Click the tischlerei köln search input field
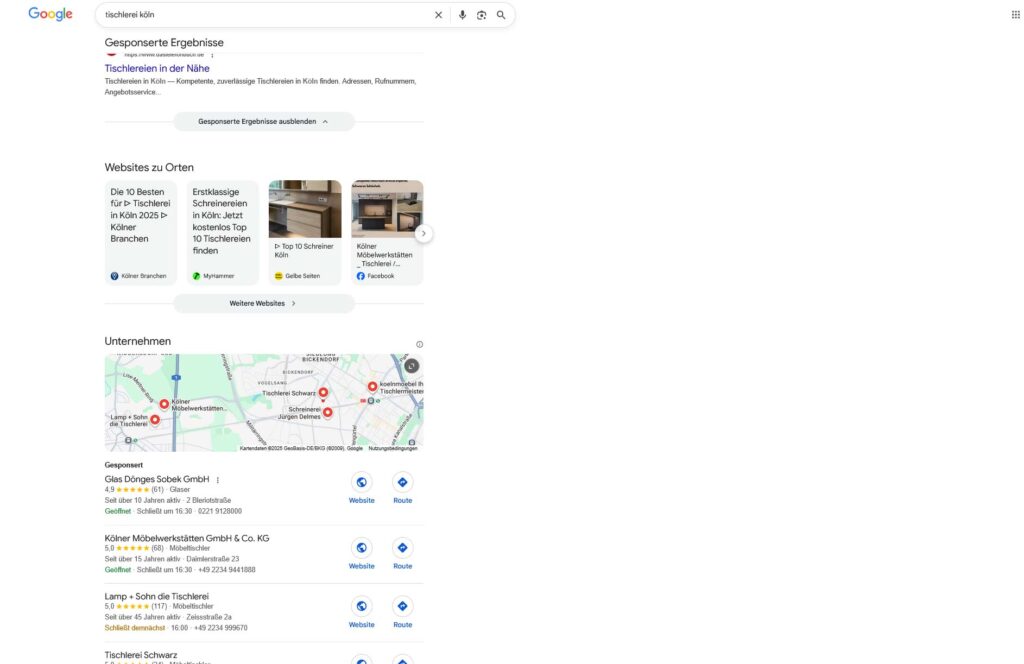The height and width of the screenshot is (664, 1024). coord(250,14)
